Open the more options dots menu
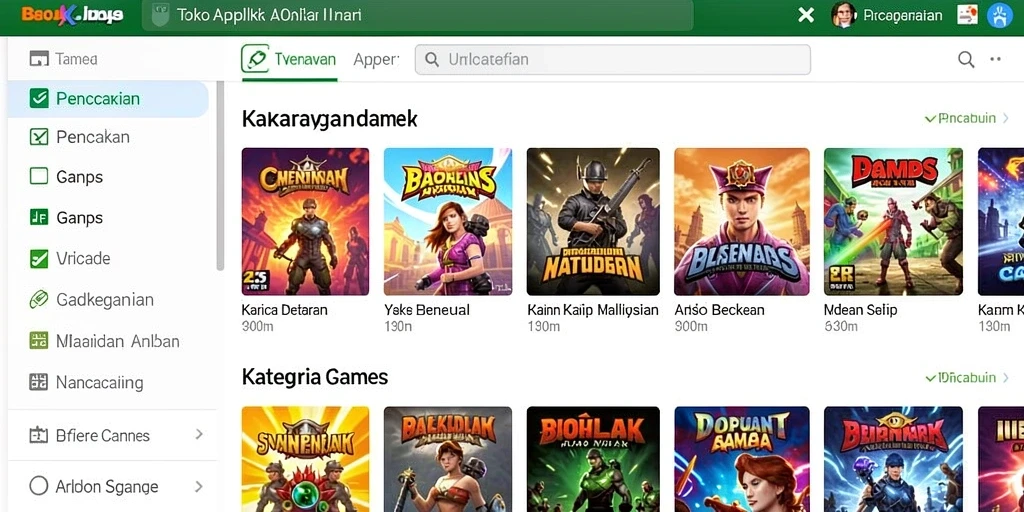Image resolution: width=1024 pixels, height=512 pixels. (995, 59)
